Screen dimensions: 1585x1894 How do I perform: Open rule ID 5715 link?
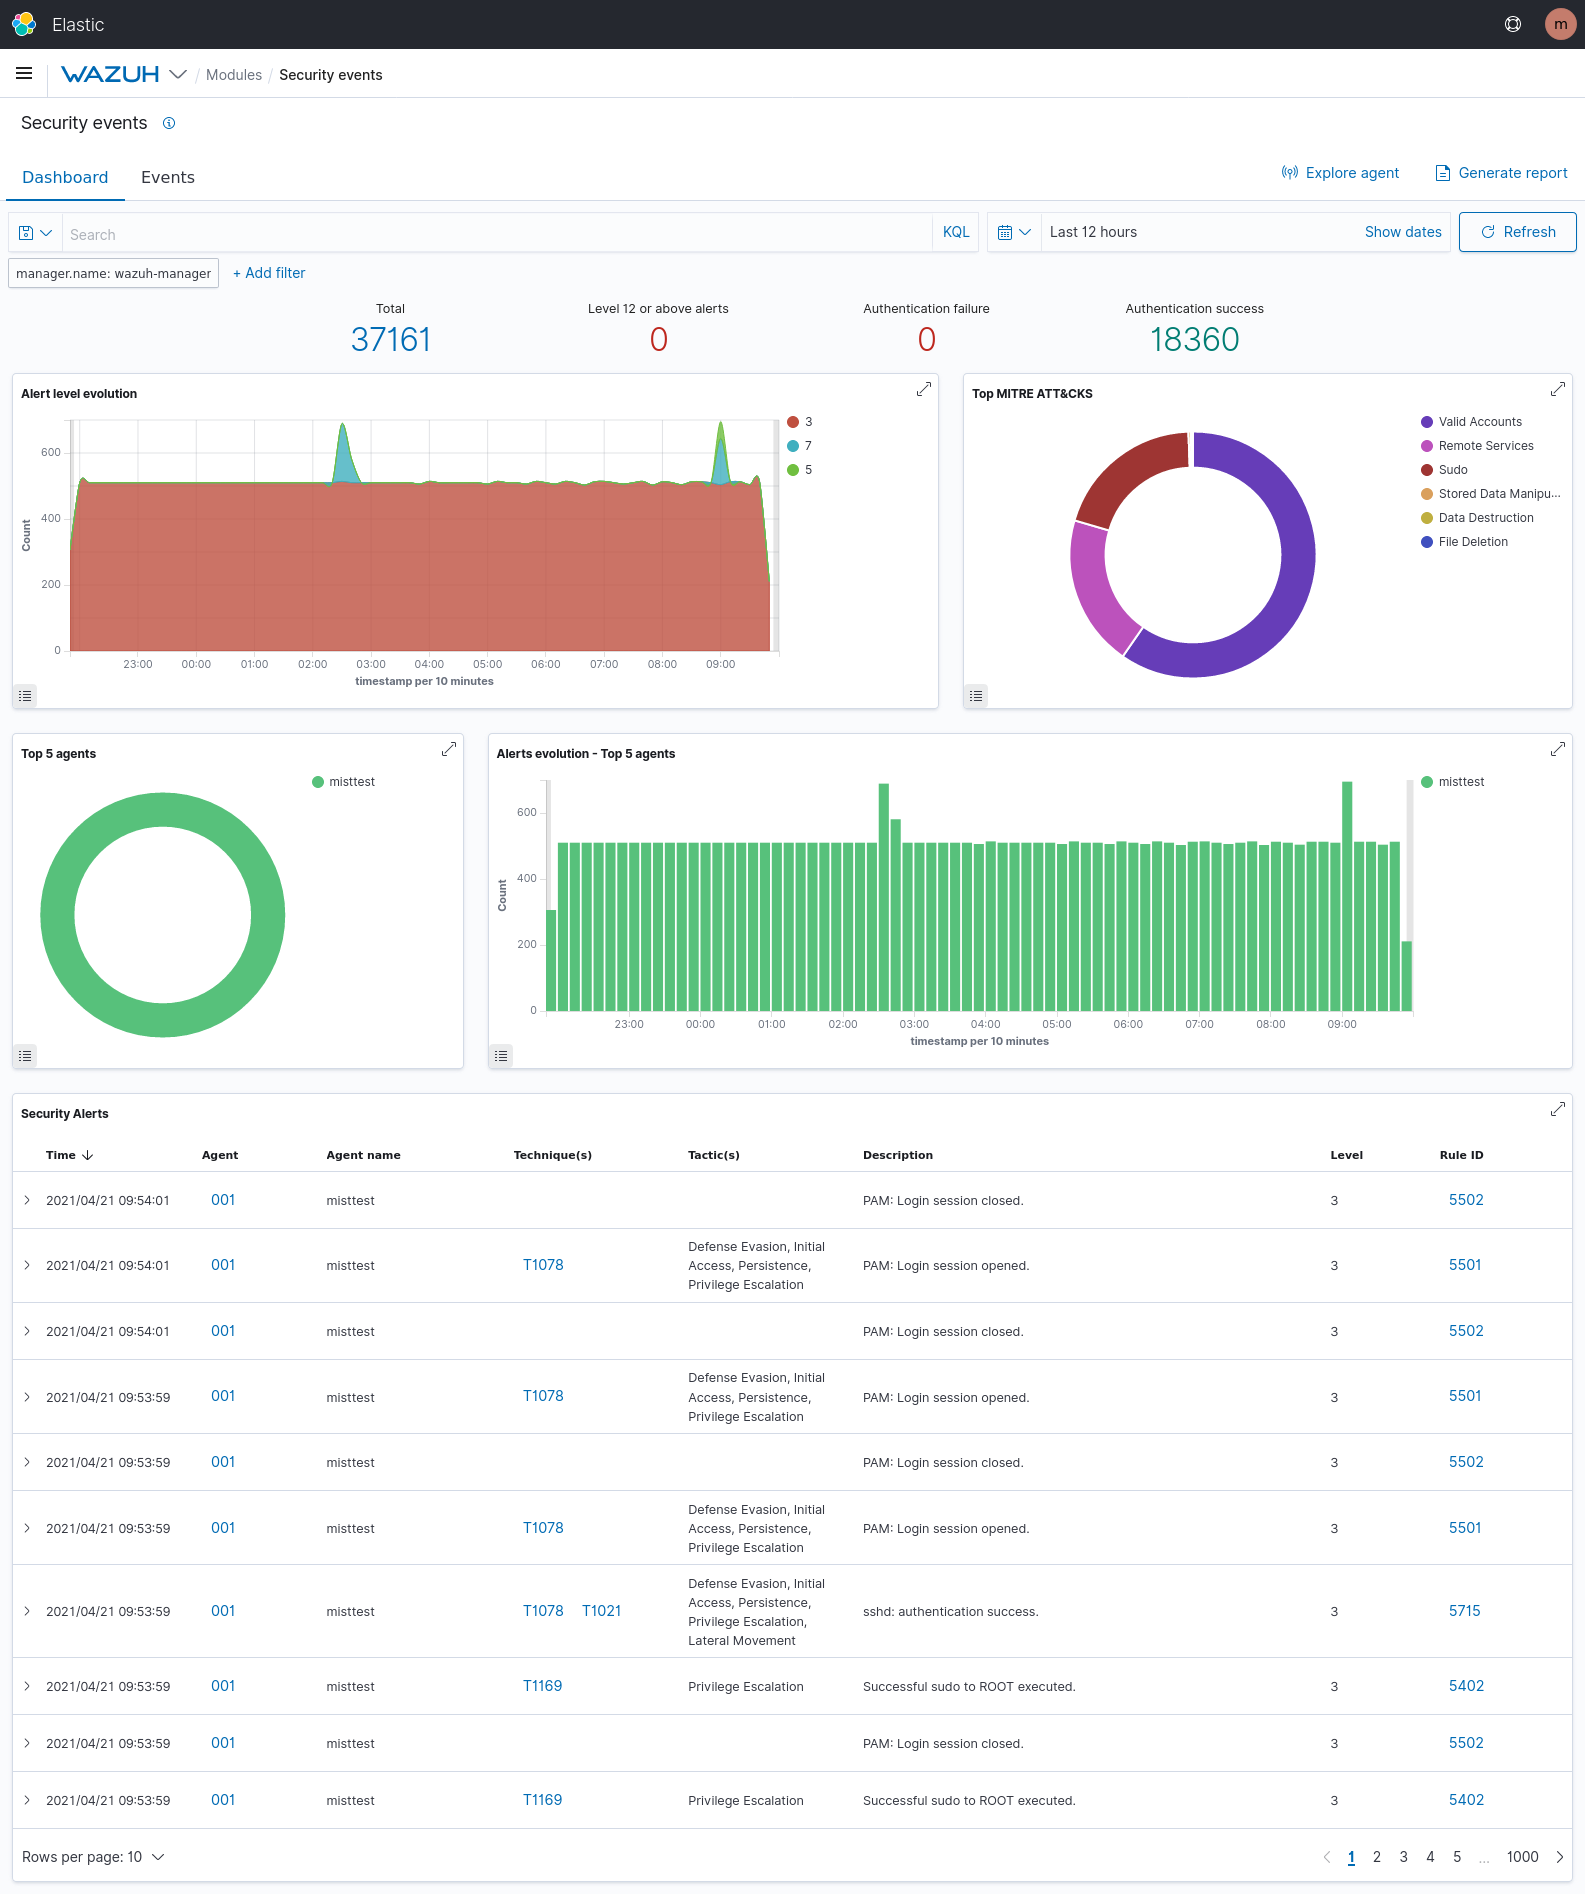[1464, 1611]
